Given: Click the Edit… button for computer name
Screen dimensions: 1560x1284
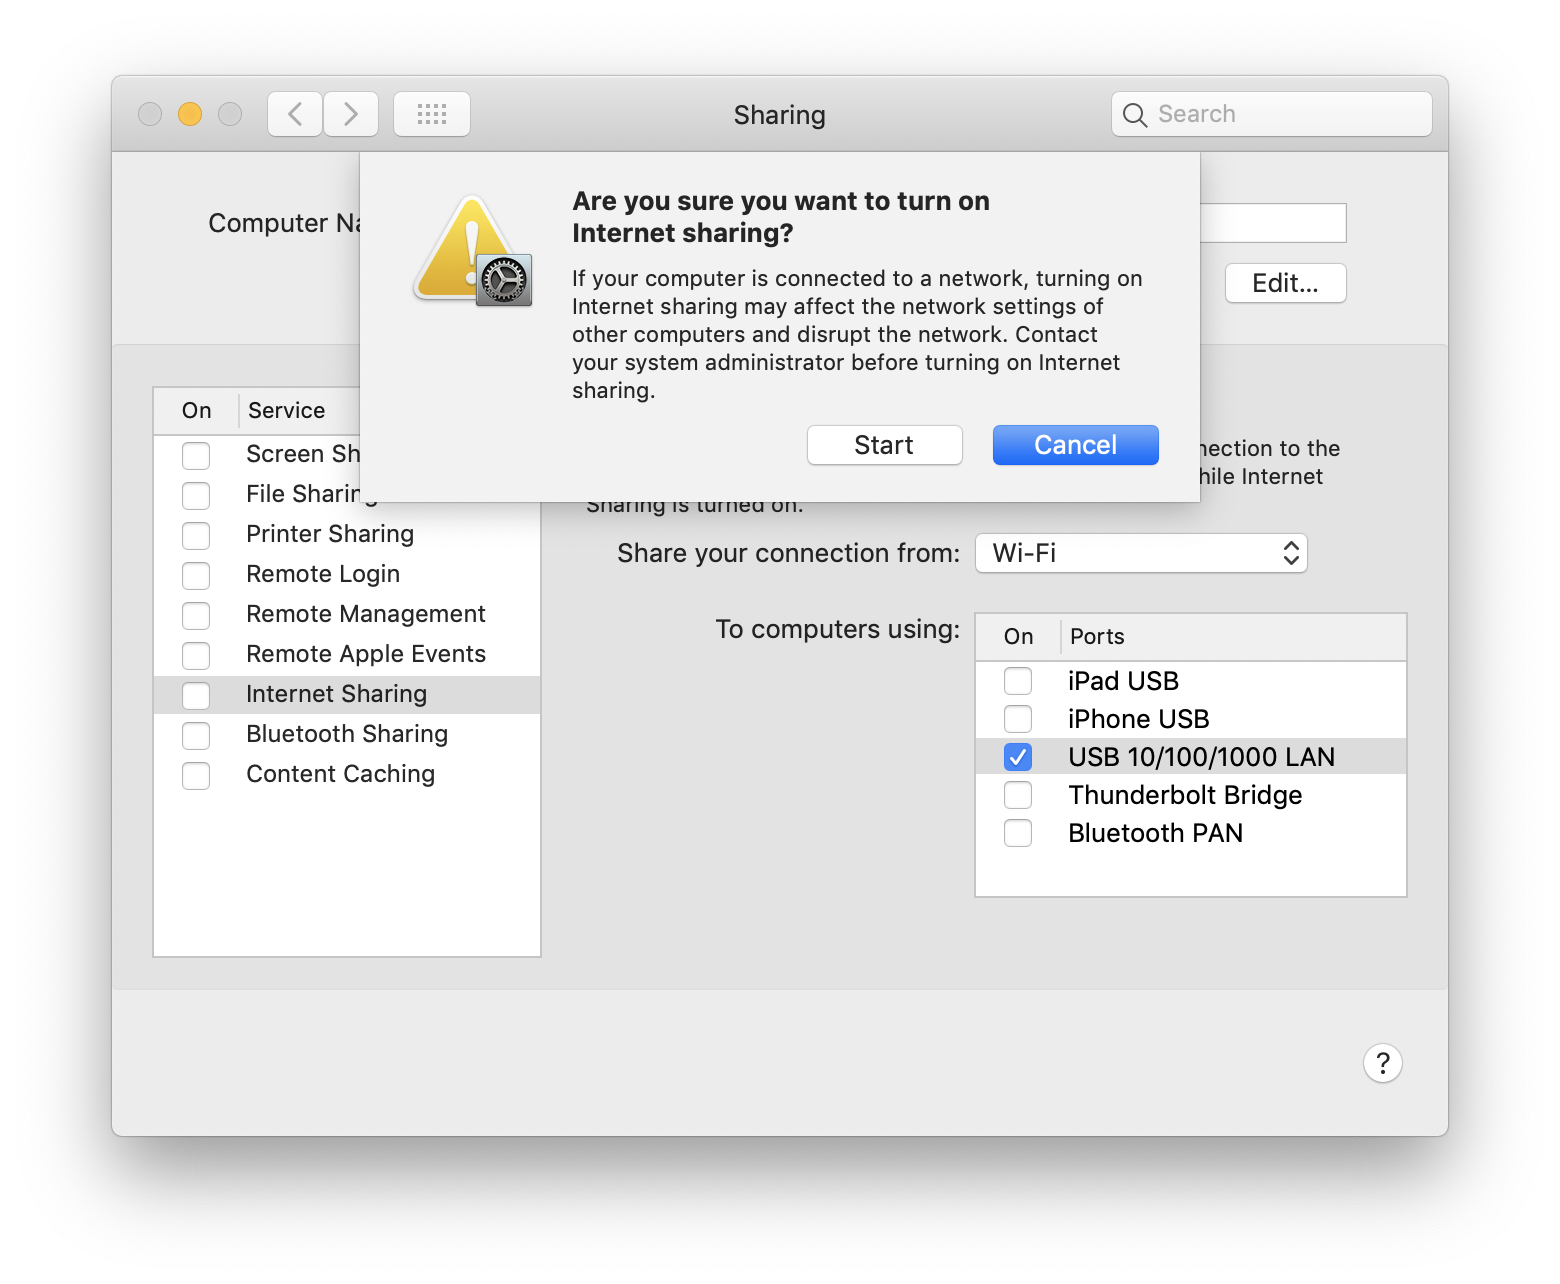Looking at the screenshot, I should (1285, 283).
